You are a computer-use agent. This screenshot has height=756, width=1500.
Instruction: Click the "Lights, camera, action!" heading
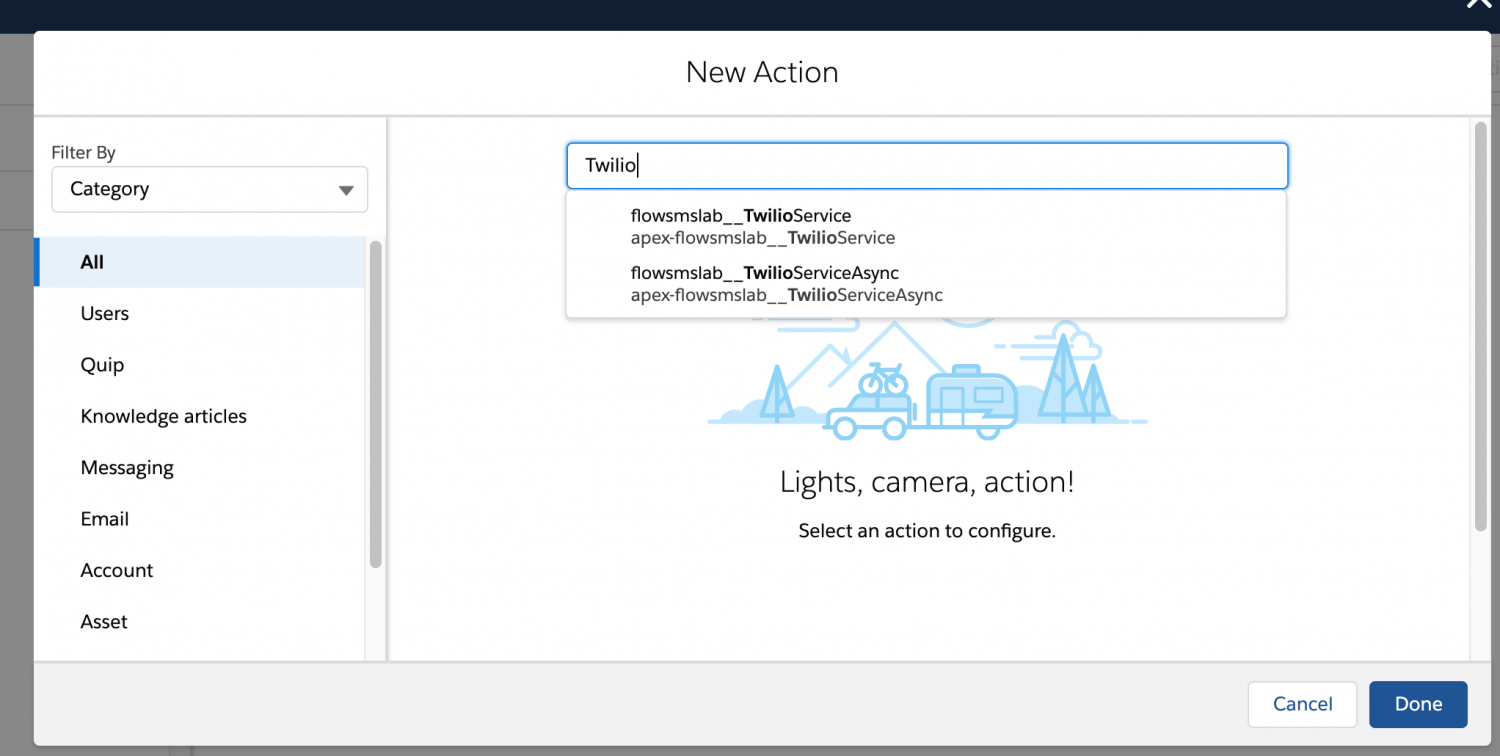tap(926, 483)
